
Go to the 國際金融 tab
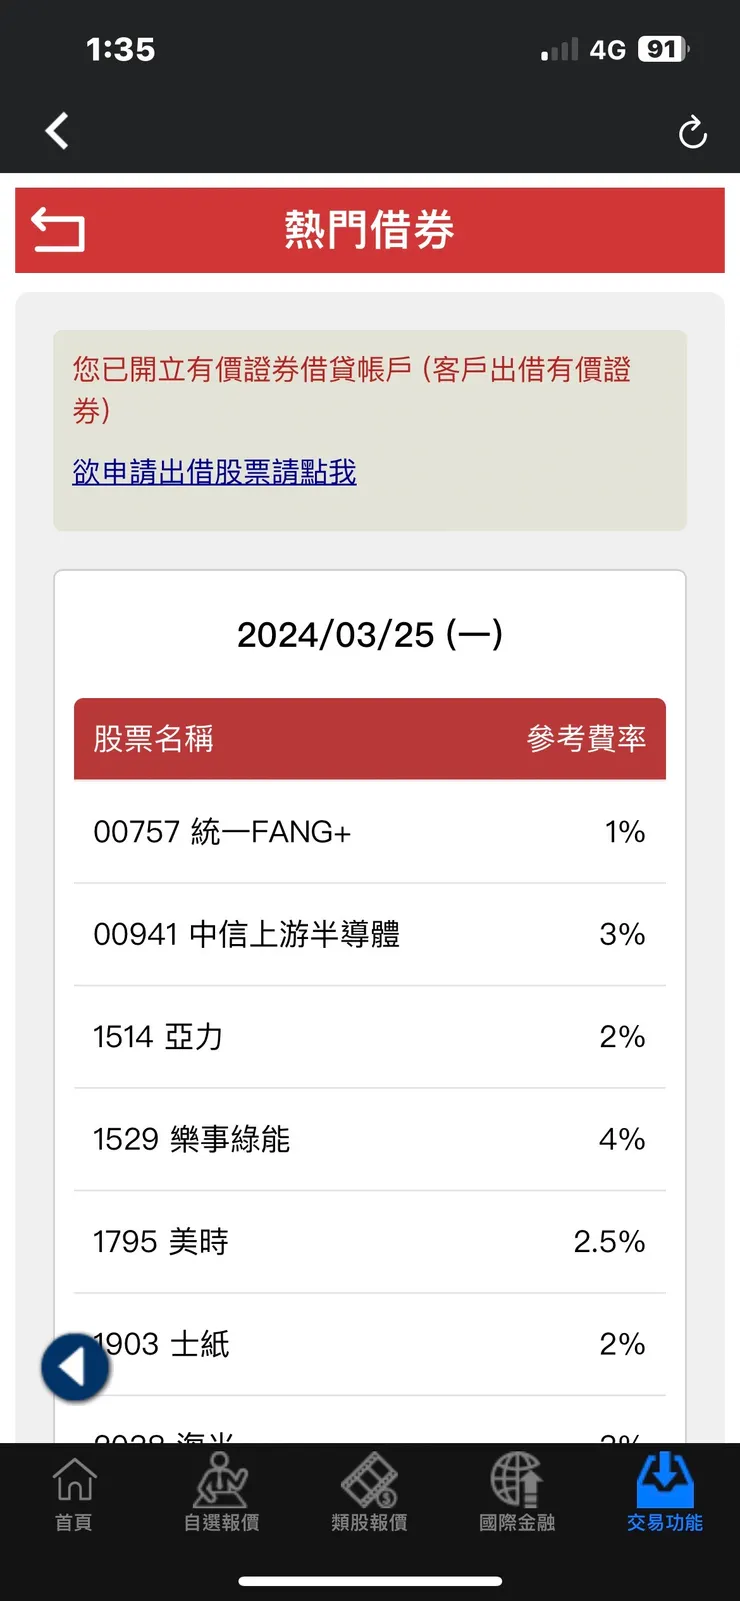click(517, 1494)
